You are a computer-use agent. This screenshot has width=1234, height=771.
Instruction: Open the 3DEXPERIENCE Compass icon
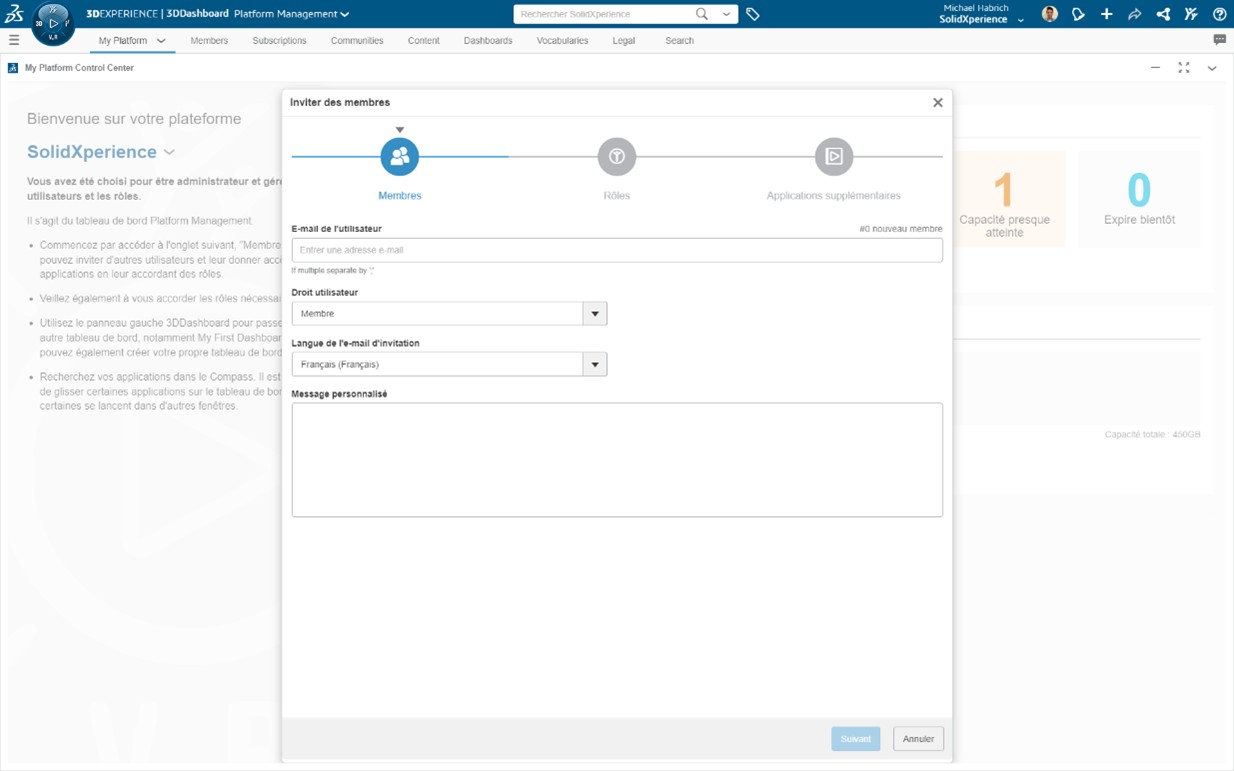[x=53, y=24]
